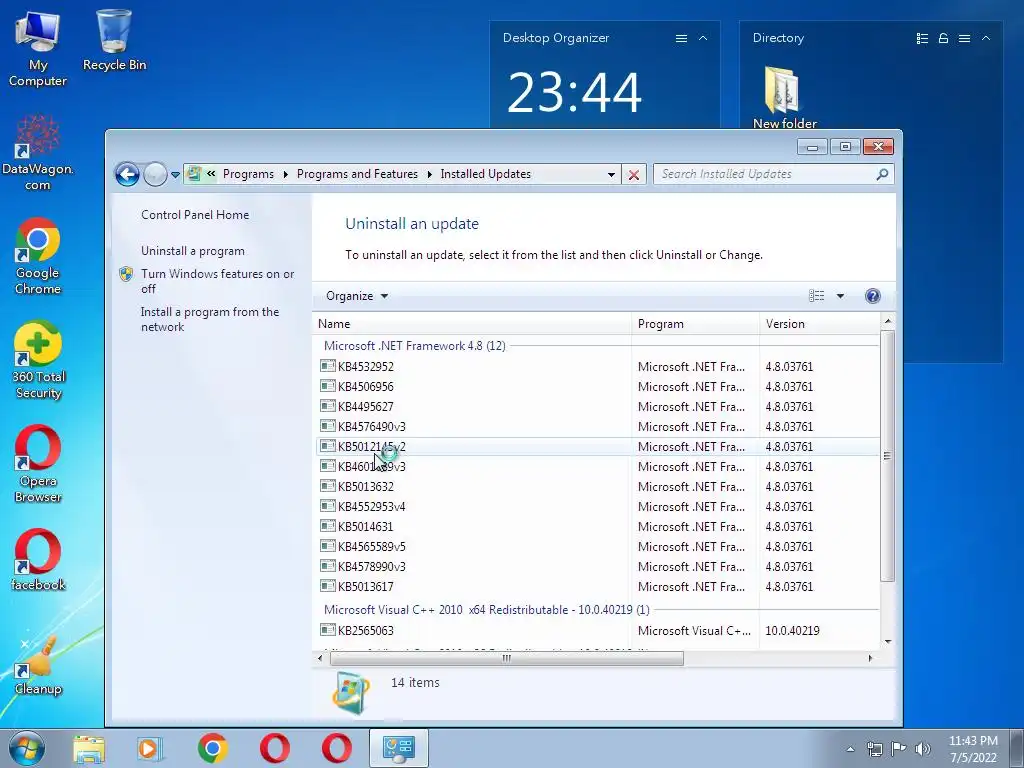
Task: Open second Opera icon in taskbar
Action: (x=336, y=748)
